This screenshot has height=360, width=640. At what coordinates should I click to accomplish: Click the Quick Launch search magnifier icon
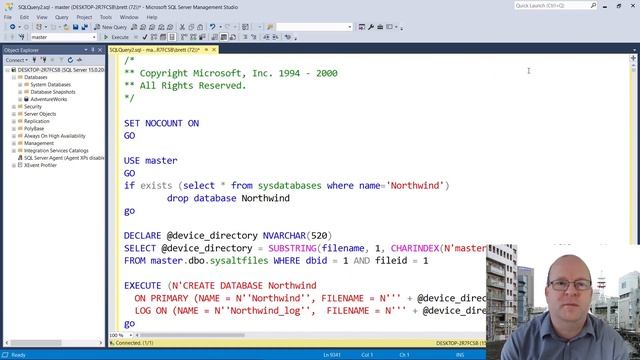pyautogui.click(x=593, y=5)
